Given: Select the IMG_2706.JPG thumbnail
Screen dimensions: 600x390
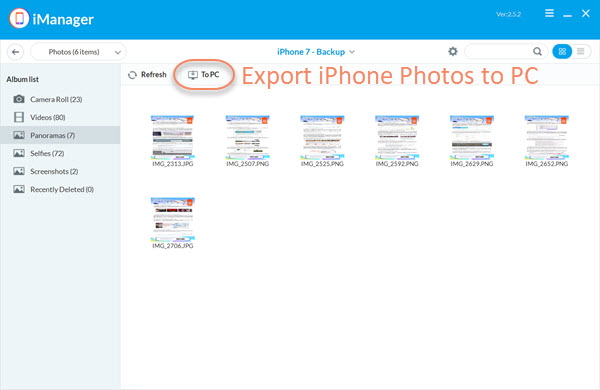Looking at the screenshot, I should point(173,219).
